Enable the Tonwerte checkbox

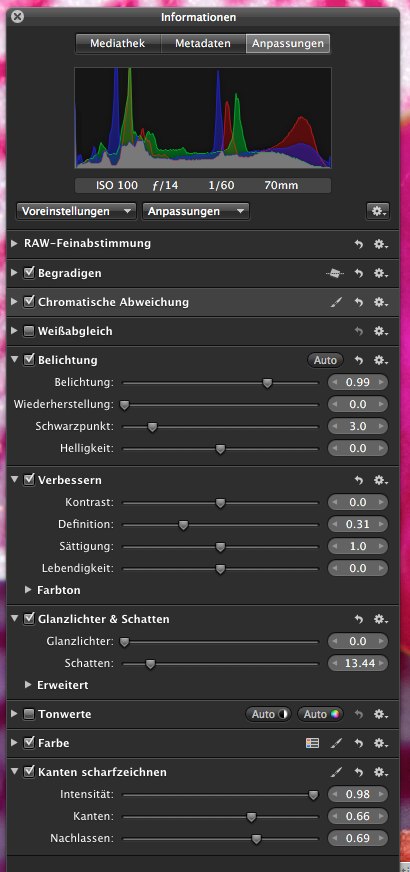(x=29, y=715)
